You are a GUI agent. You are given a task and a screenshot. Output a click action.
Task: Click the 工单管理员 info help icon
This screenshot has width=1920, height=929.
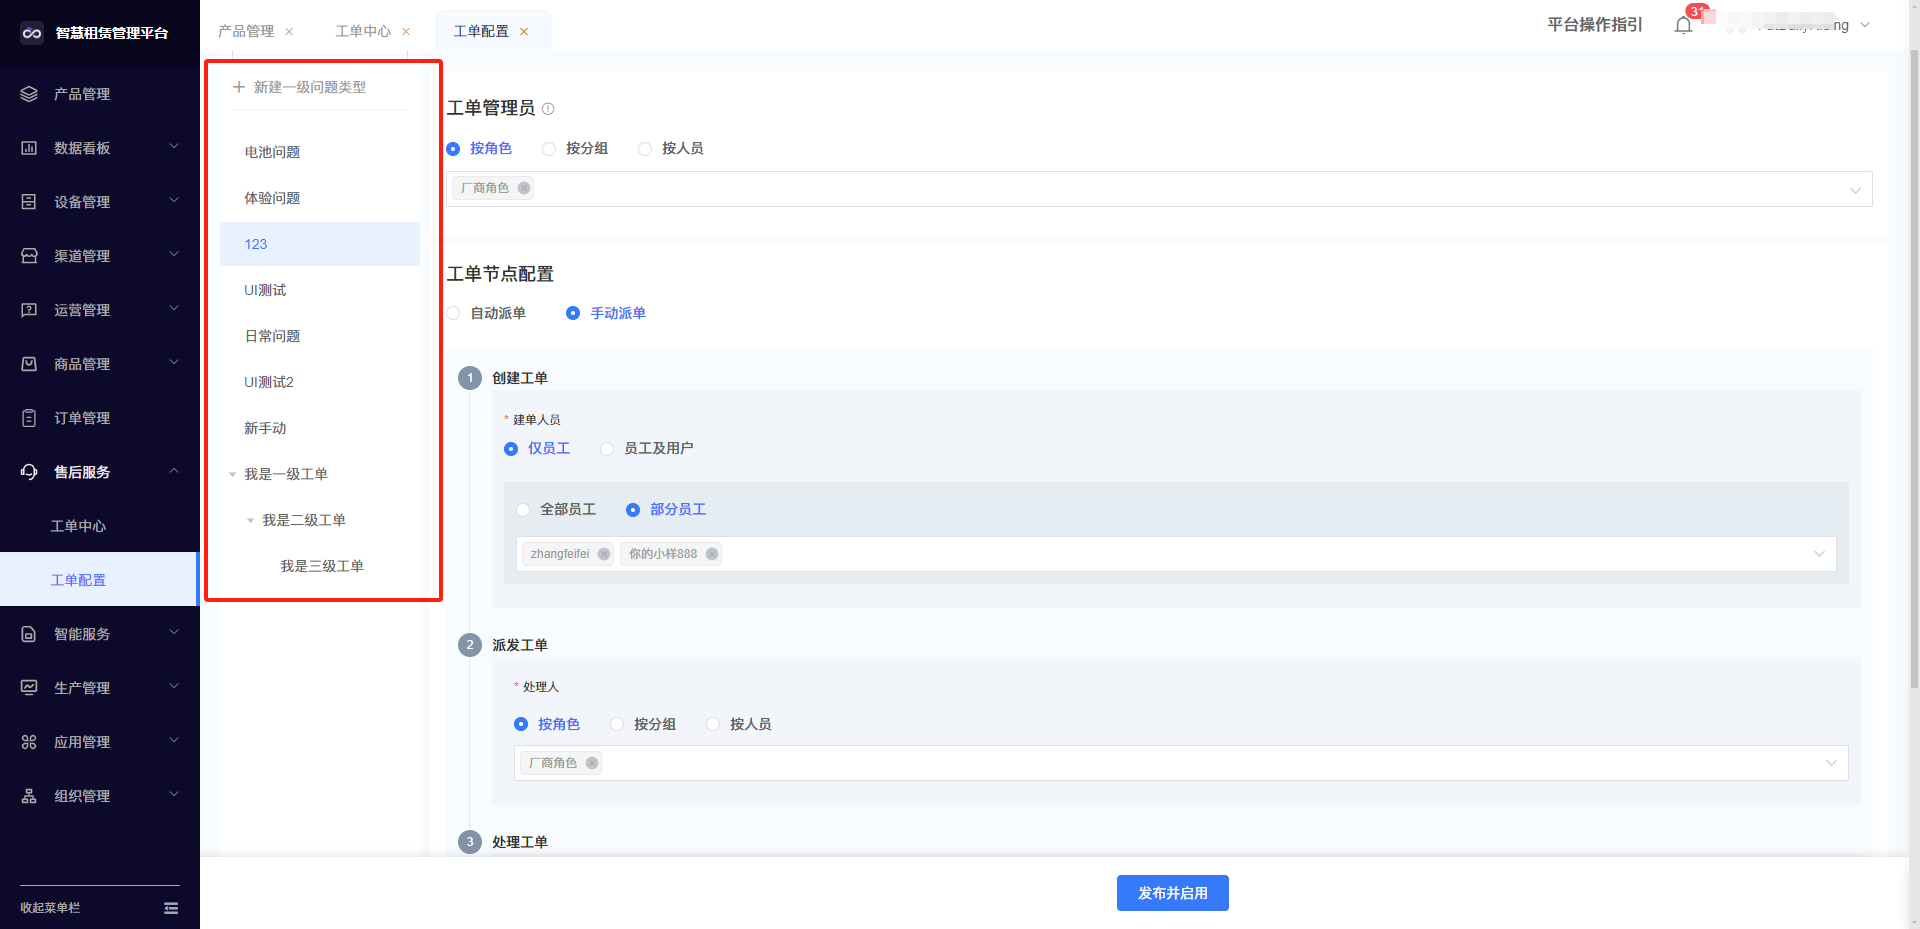(x=548, y=109)
